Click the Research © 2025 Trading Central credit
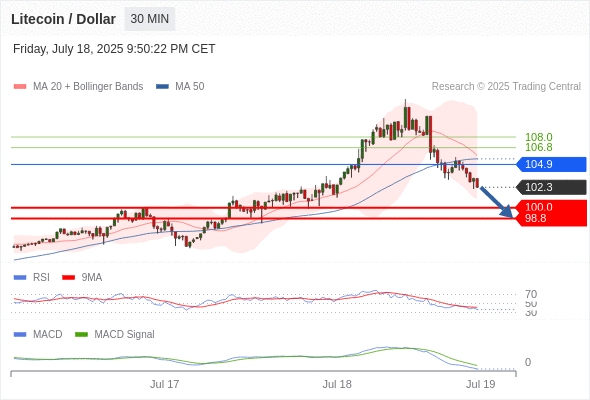 (506, 87)
